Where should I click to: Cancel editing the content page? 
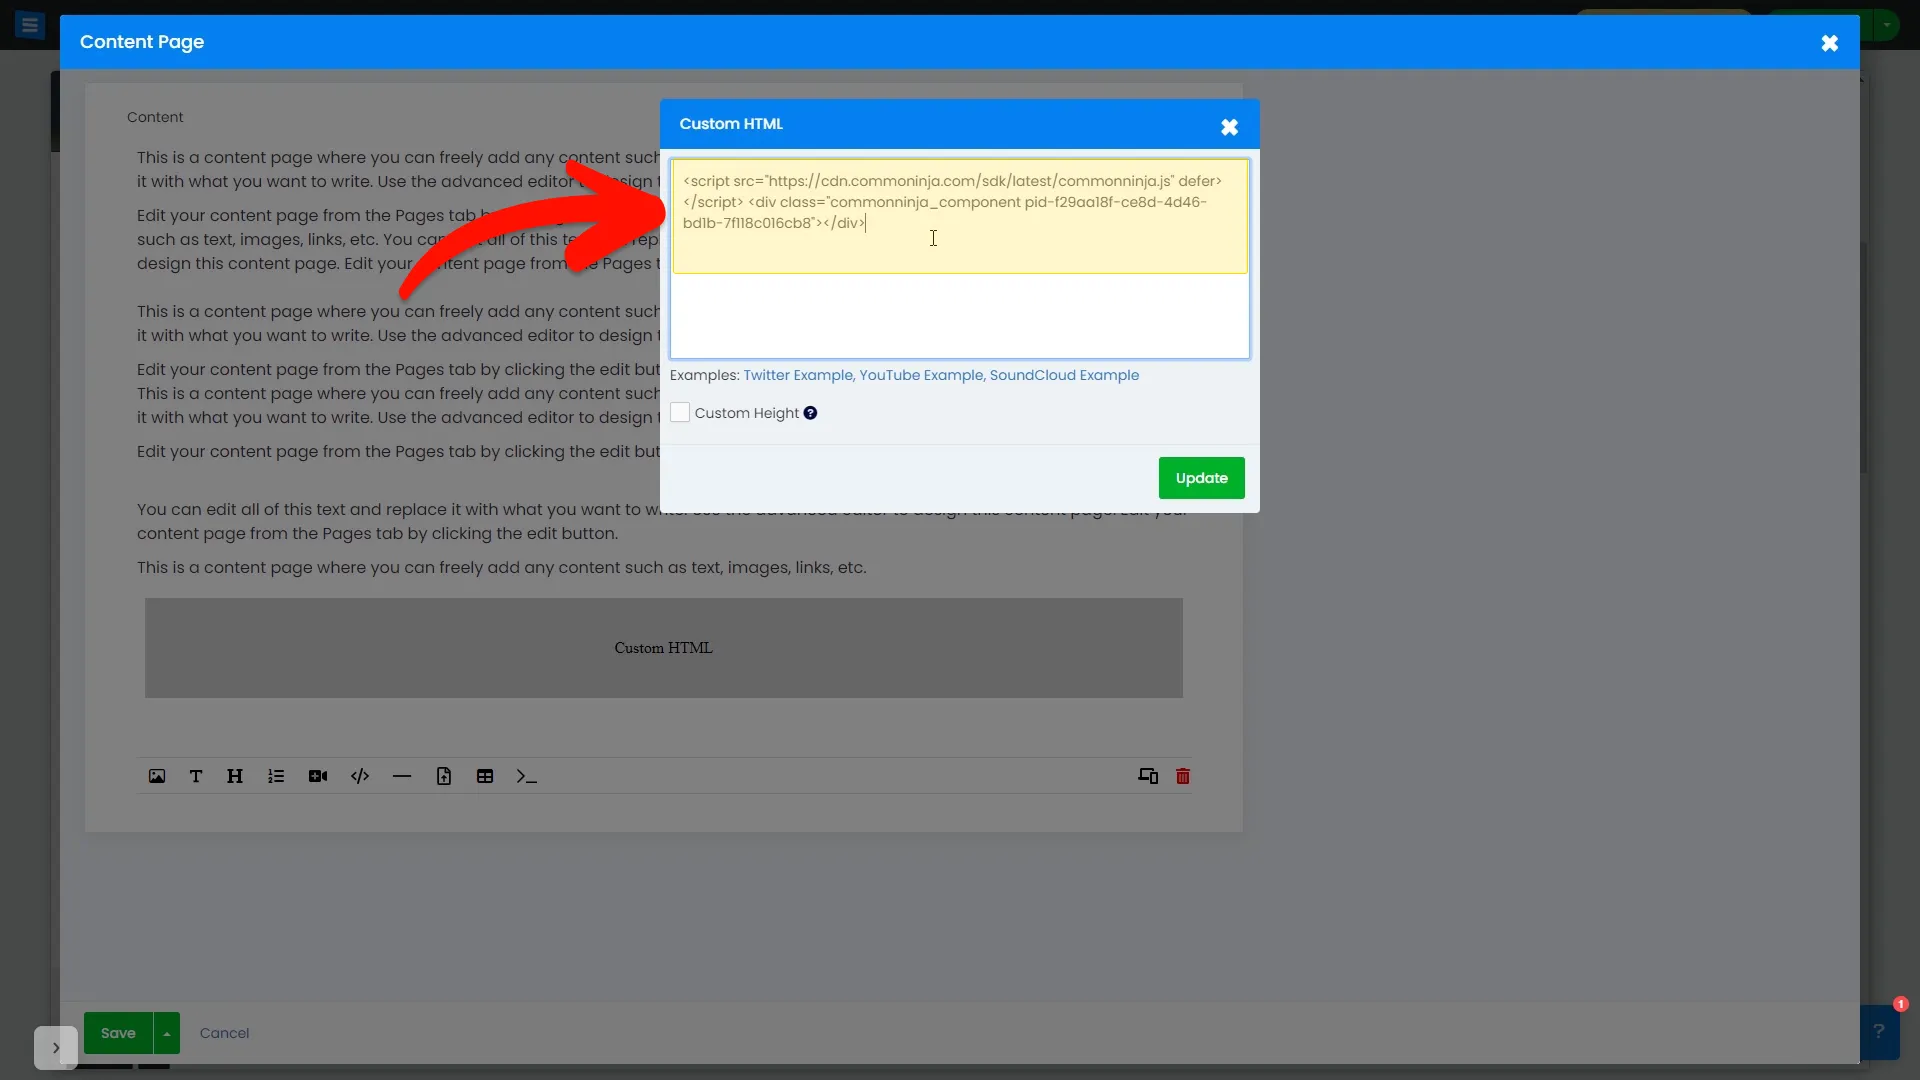224,1033
